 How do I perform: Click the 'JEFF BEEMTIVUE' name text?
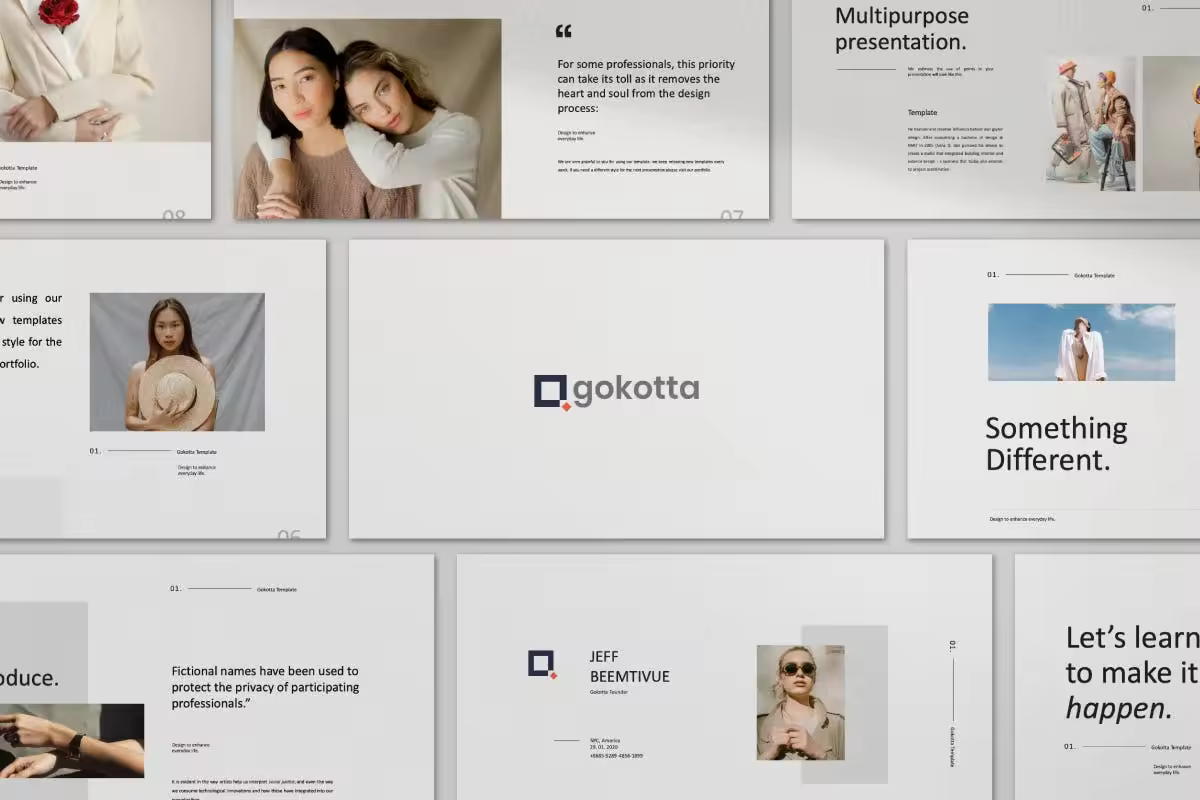(630, 667)
